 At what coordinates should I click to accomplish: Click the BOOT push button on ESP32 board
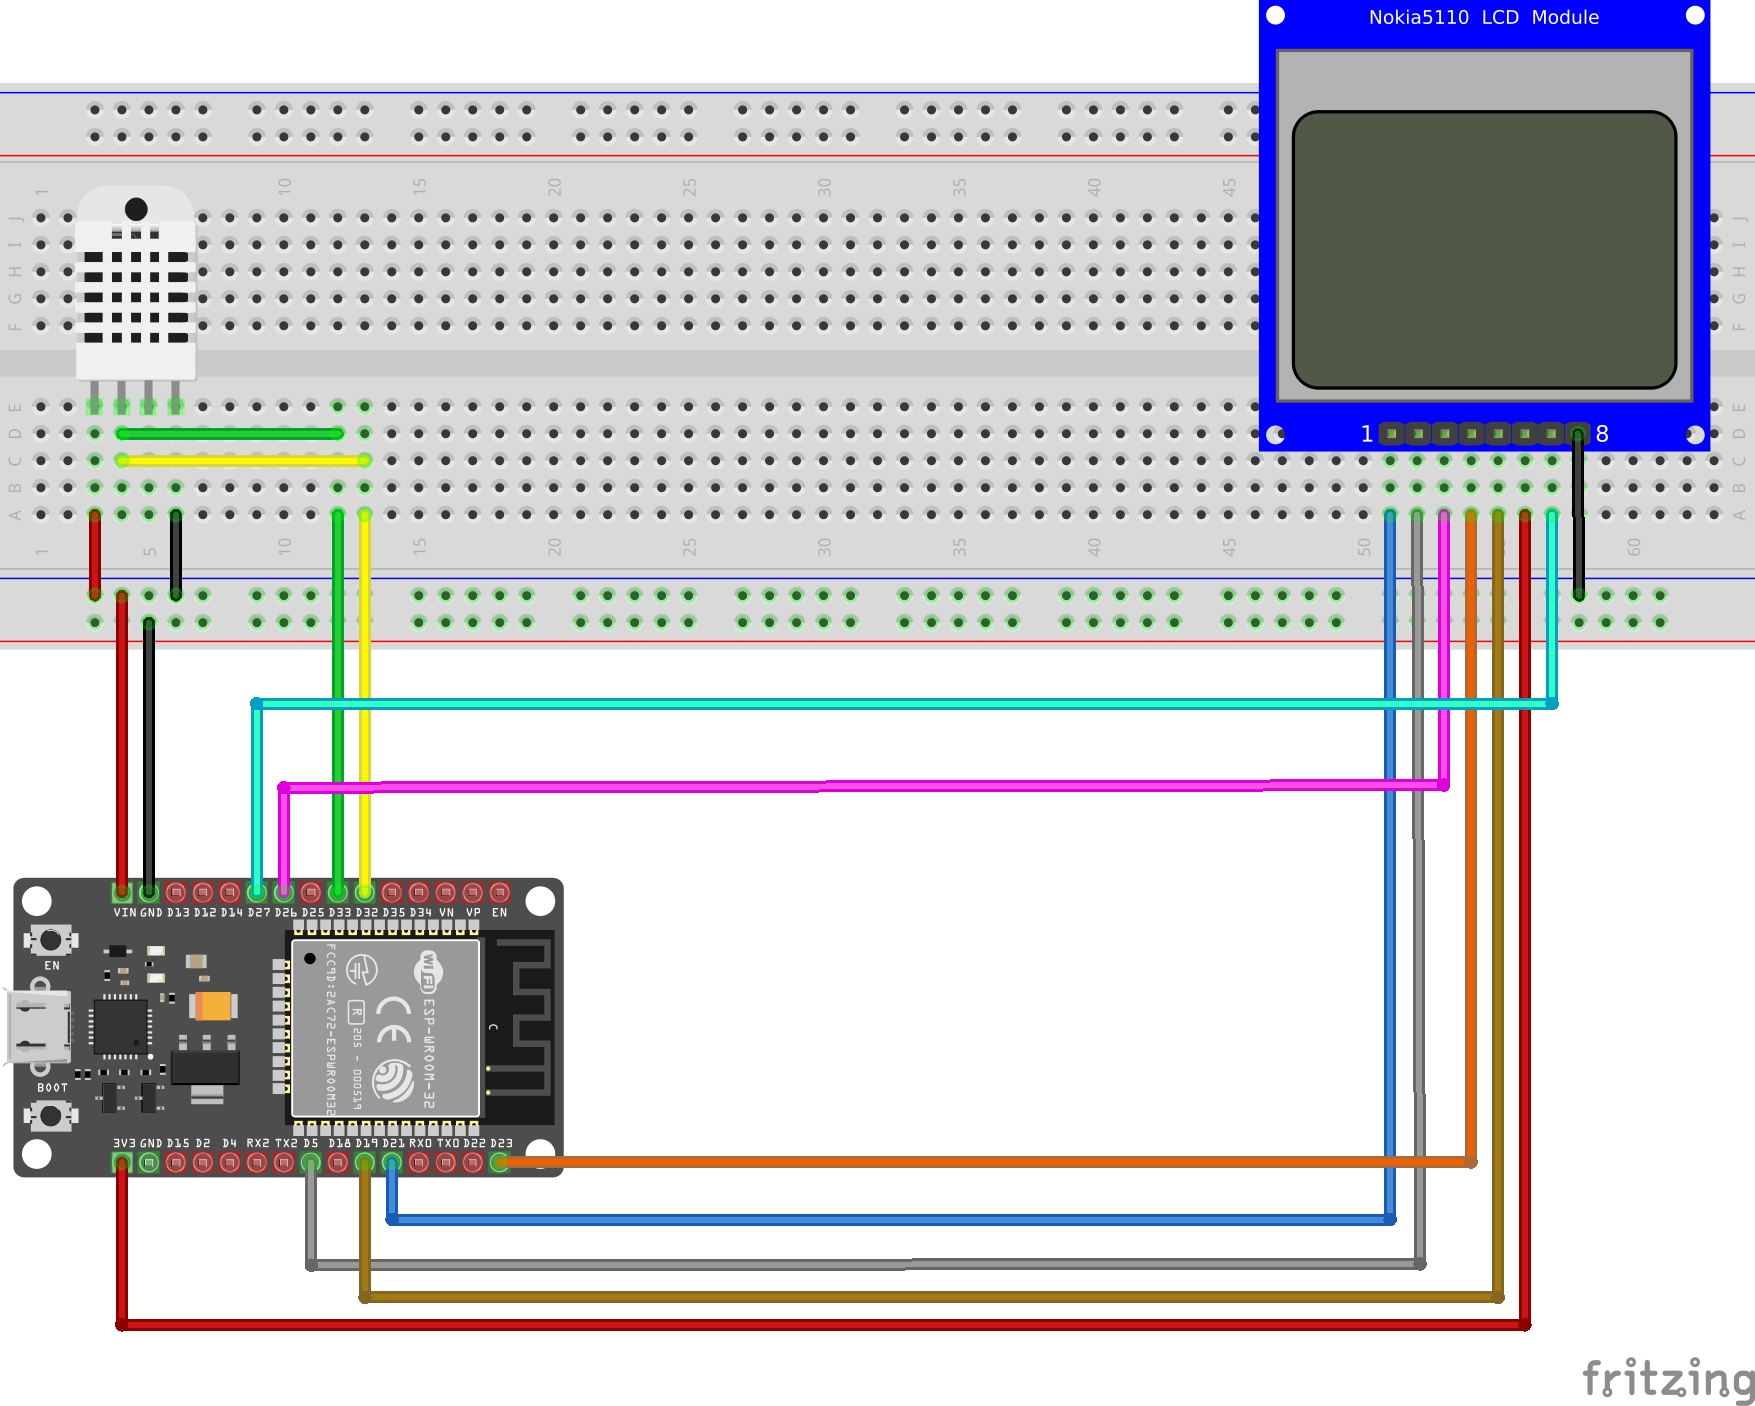tap(50, 1114)
